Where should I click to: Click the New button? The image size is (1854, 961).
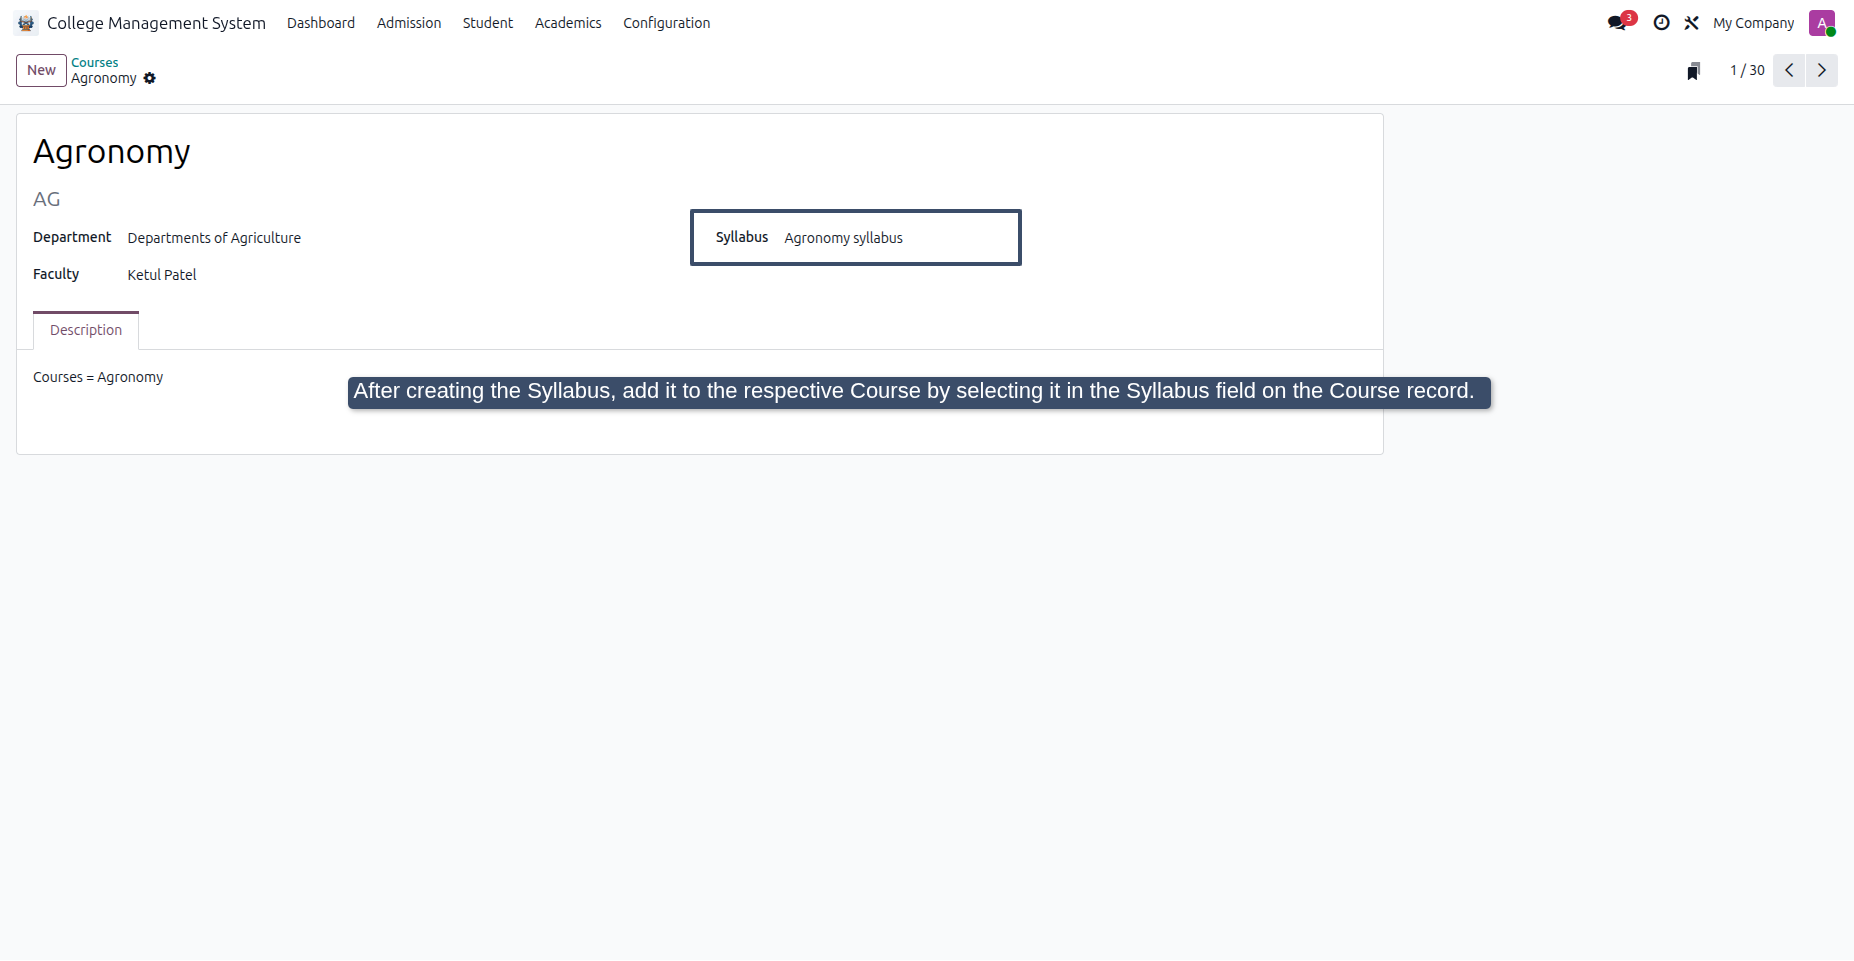pyautogui.click(x=41, y=70)
